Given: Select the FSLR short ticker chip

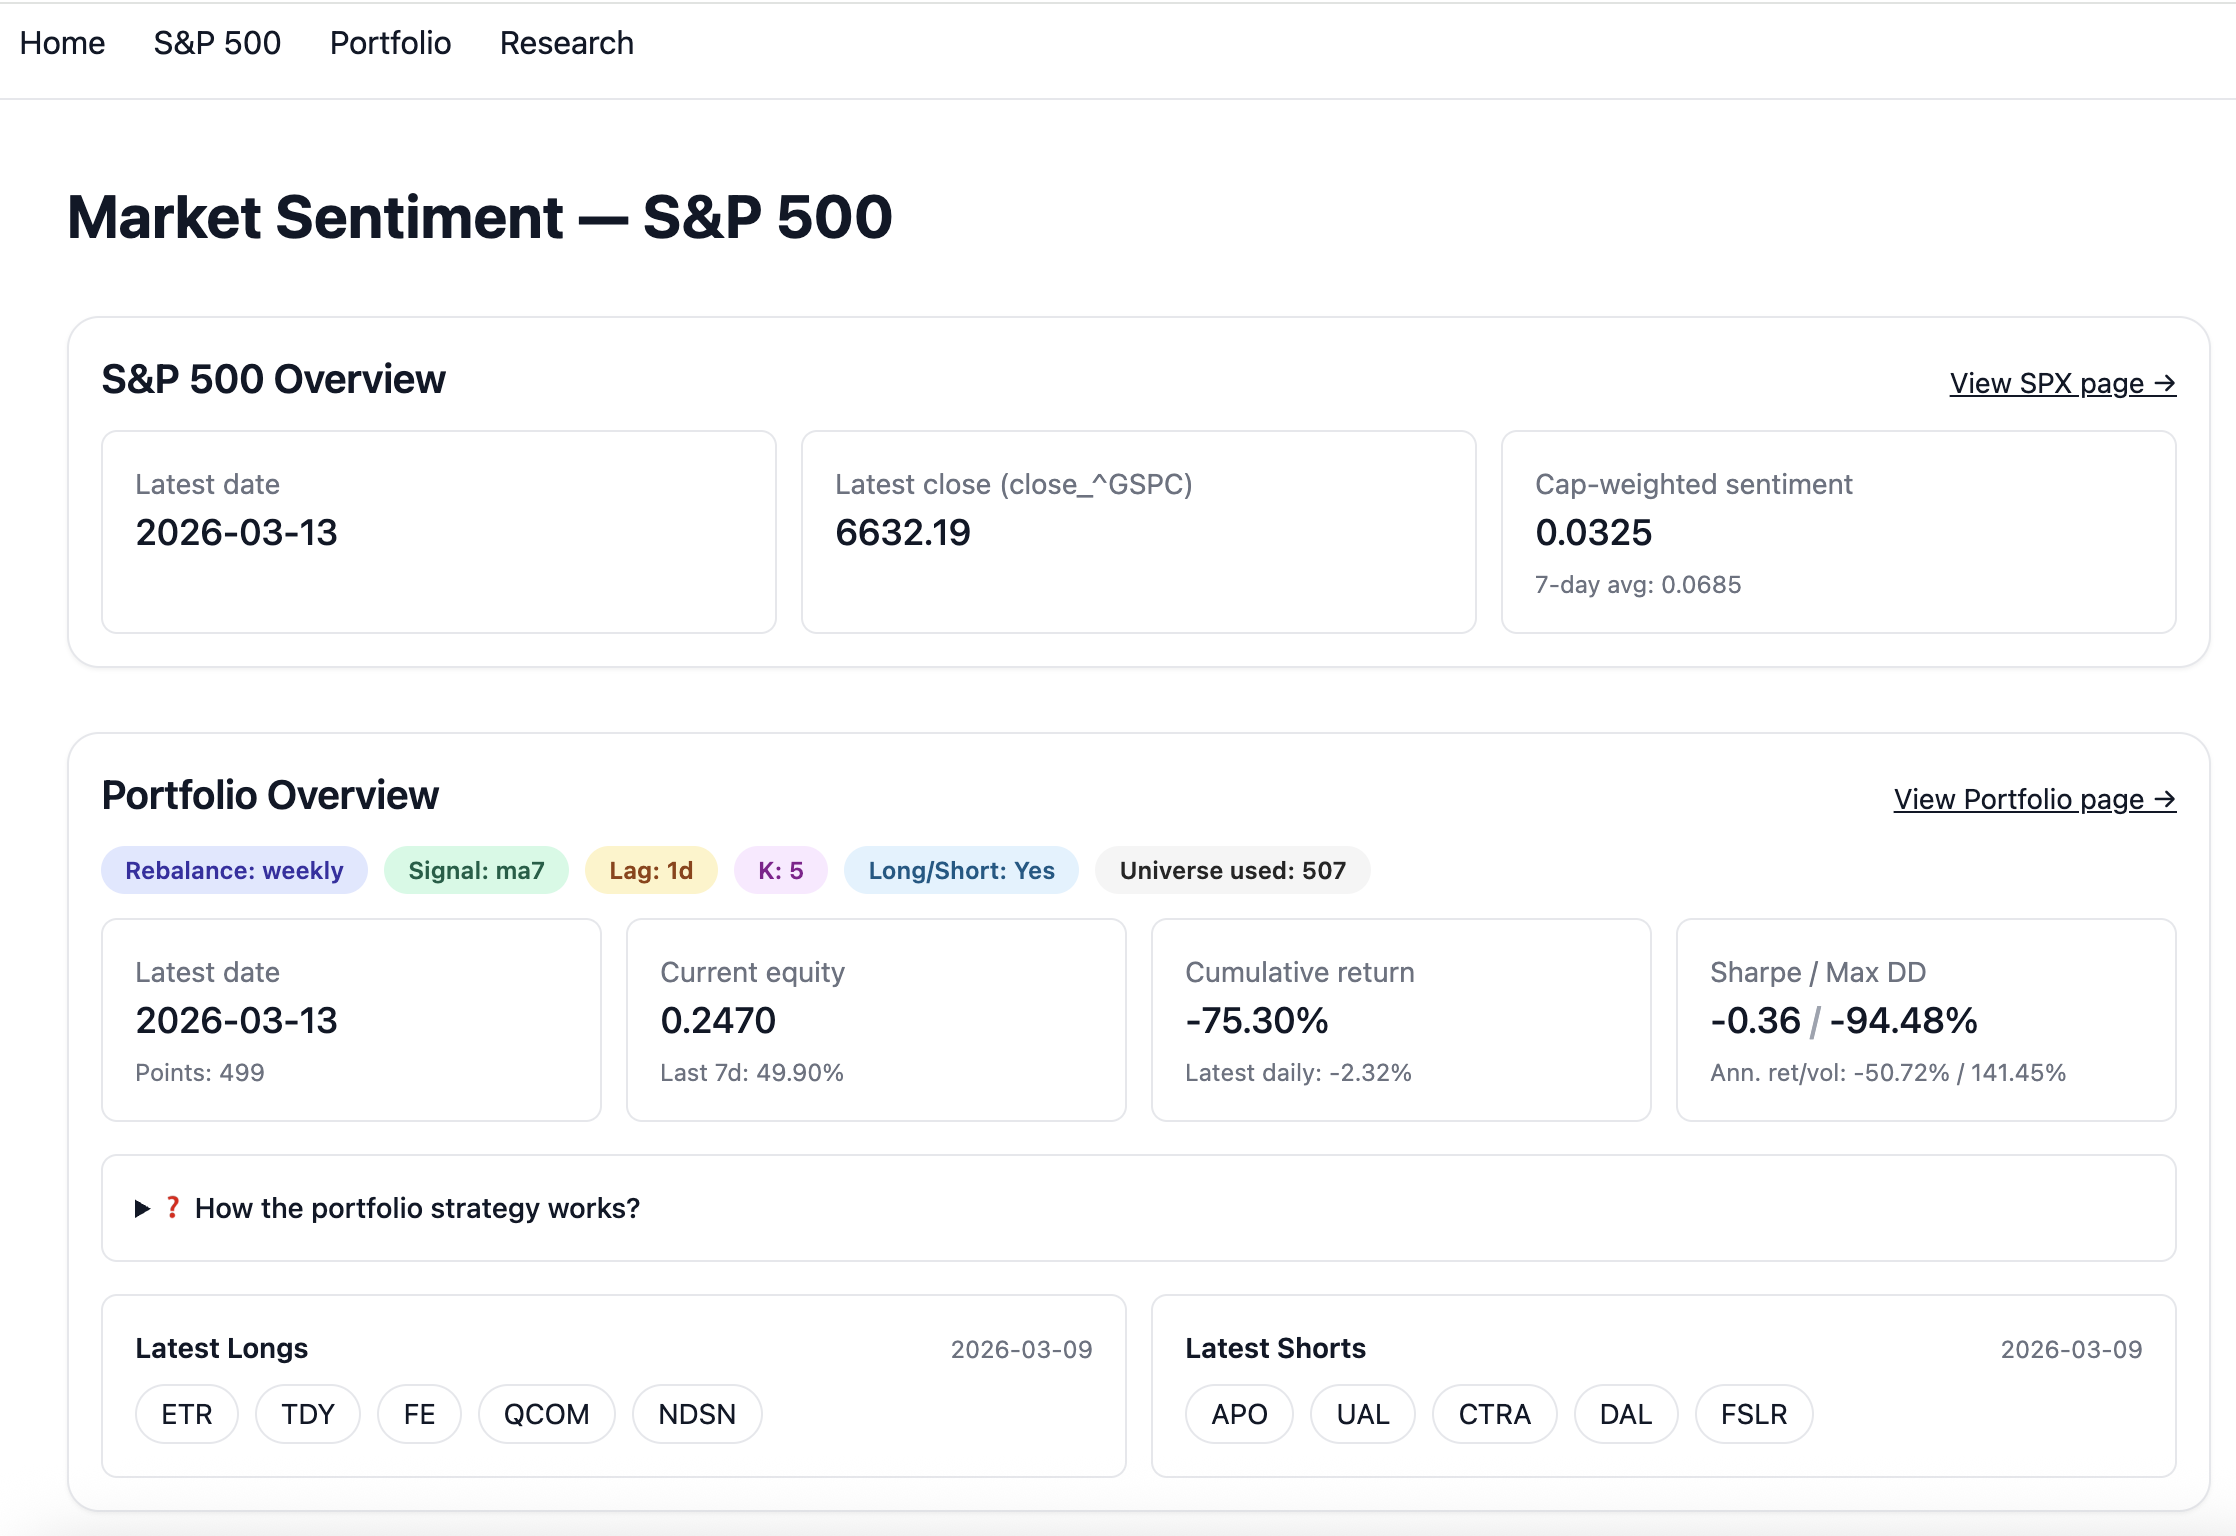Looking at the screenshot, I should pos(1753,1414).
